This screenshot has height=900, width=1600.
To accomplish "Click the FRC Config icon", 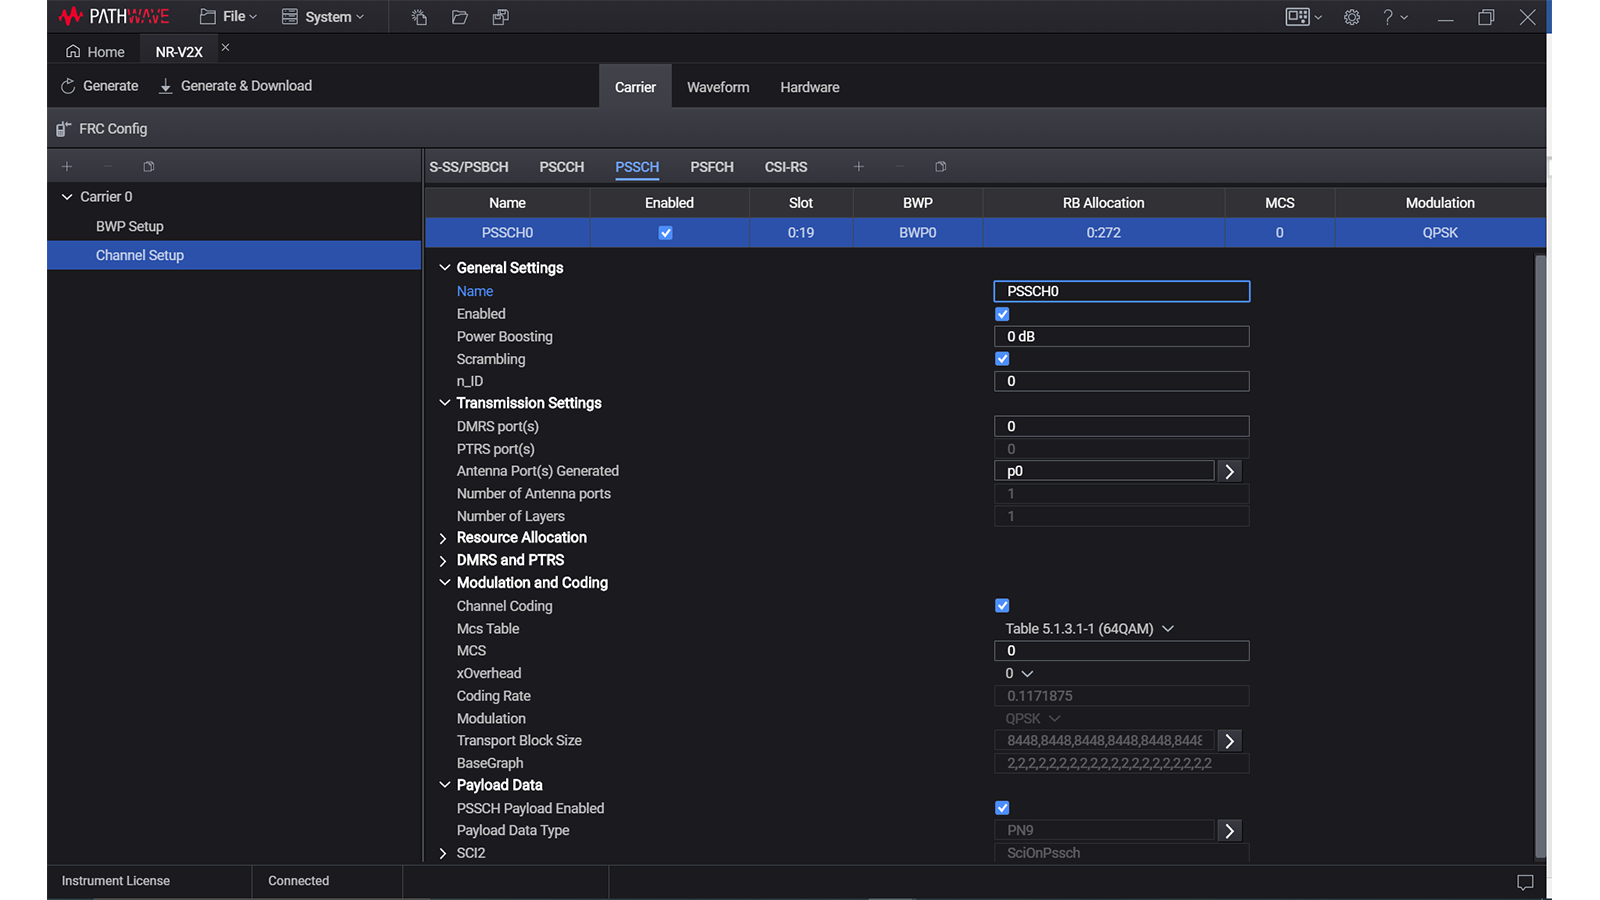I will (x=64, y=129).
